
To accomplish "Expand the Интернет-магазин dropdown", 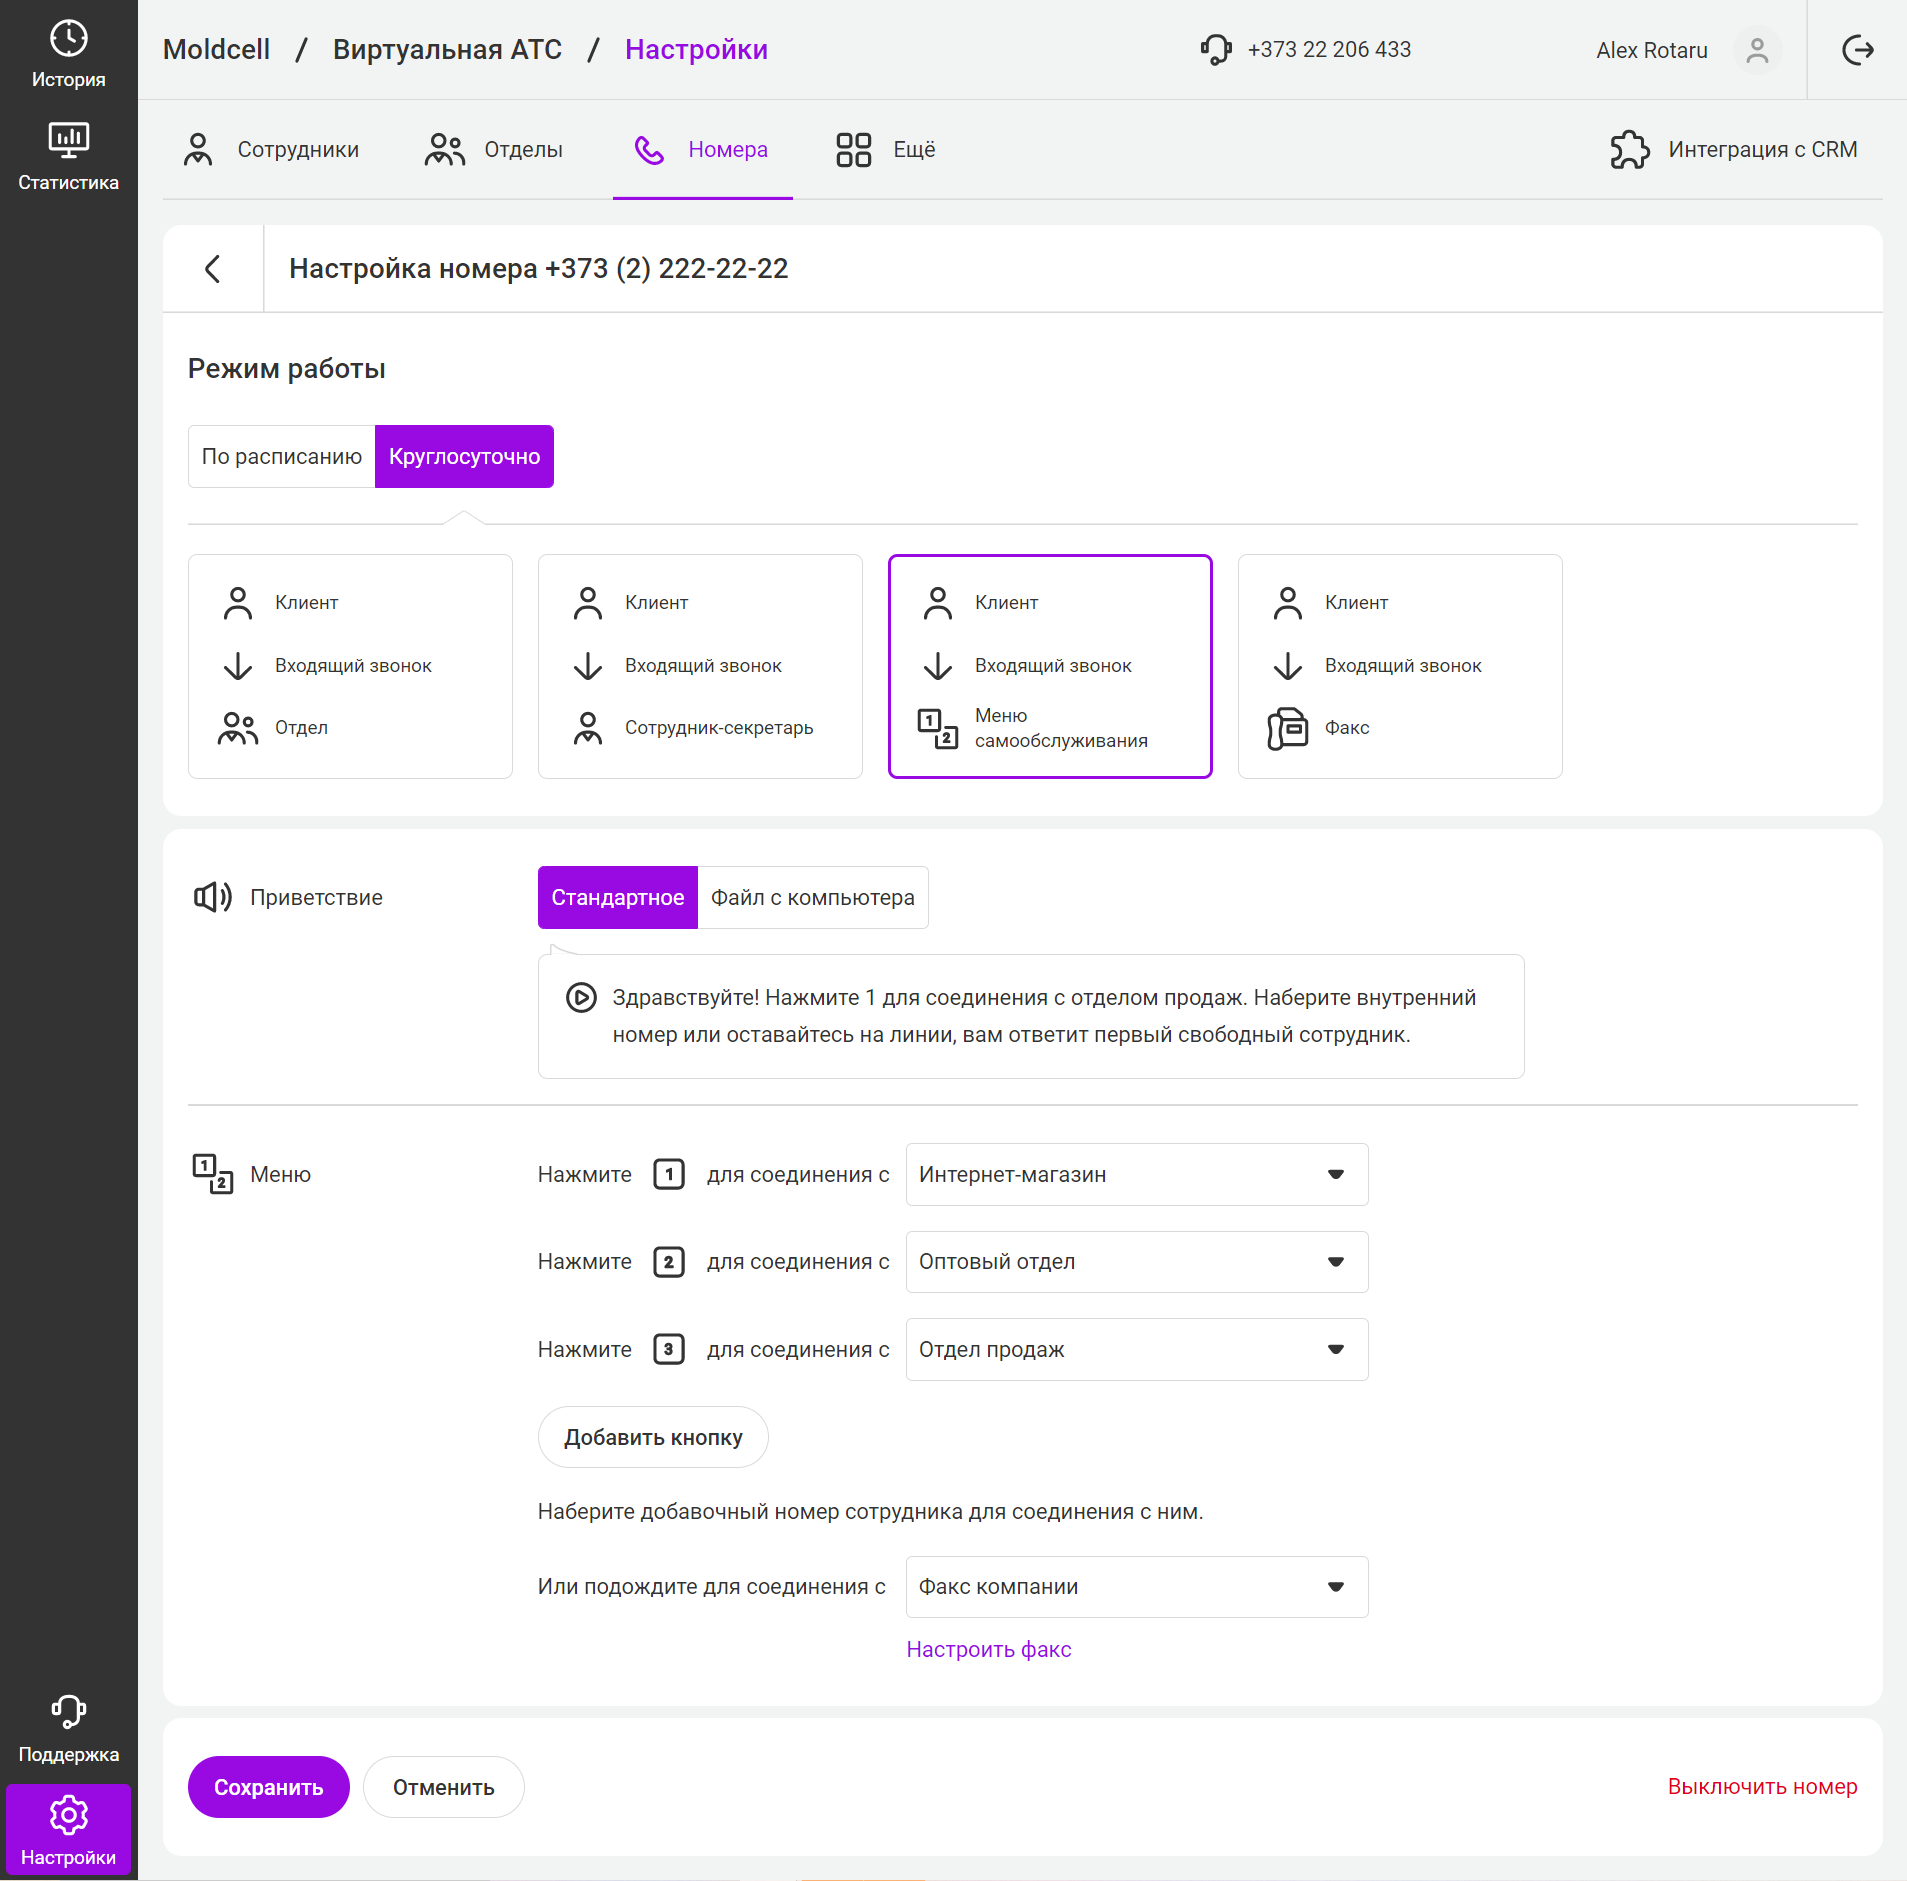I will [x=1136, y=1174].
